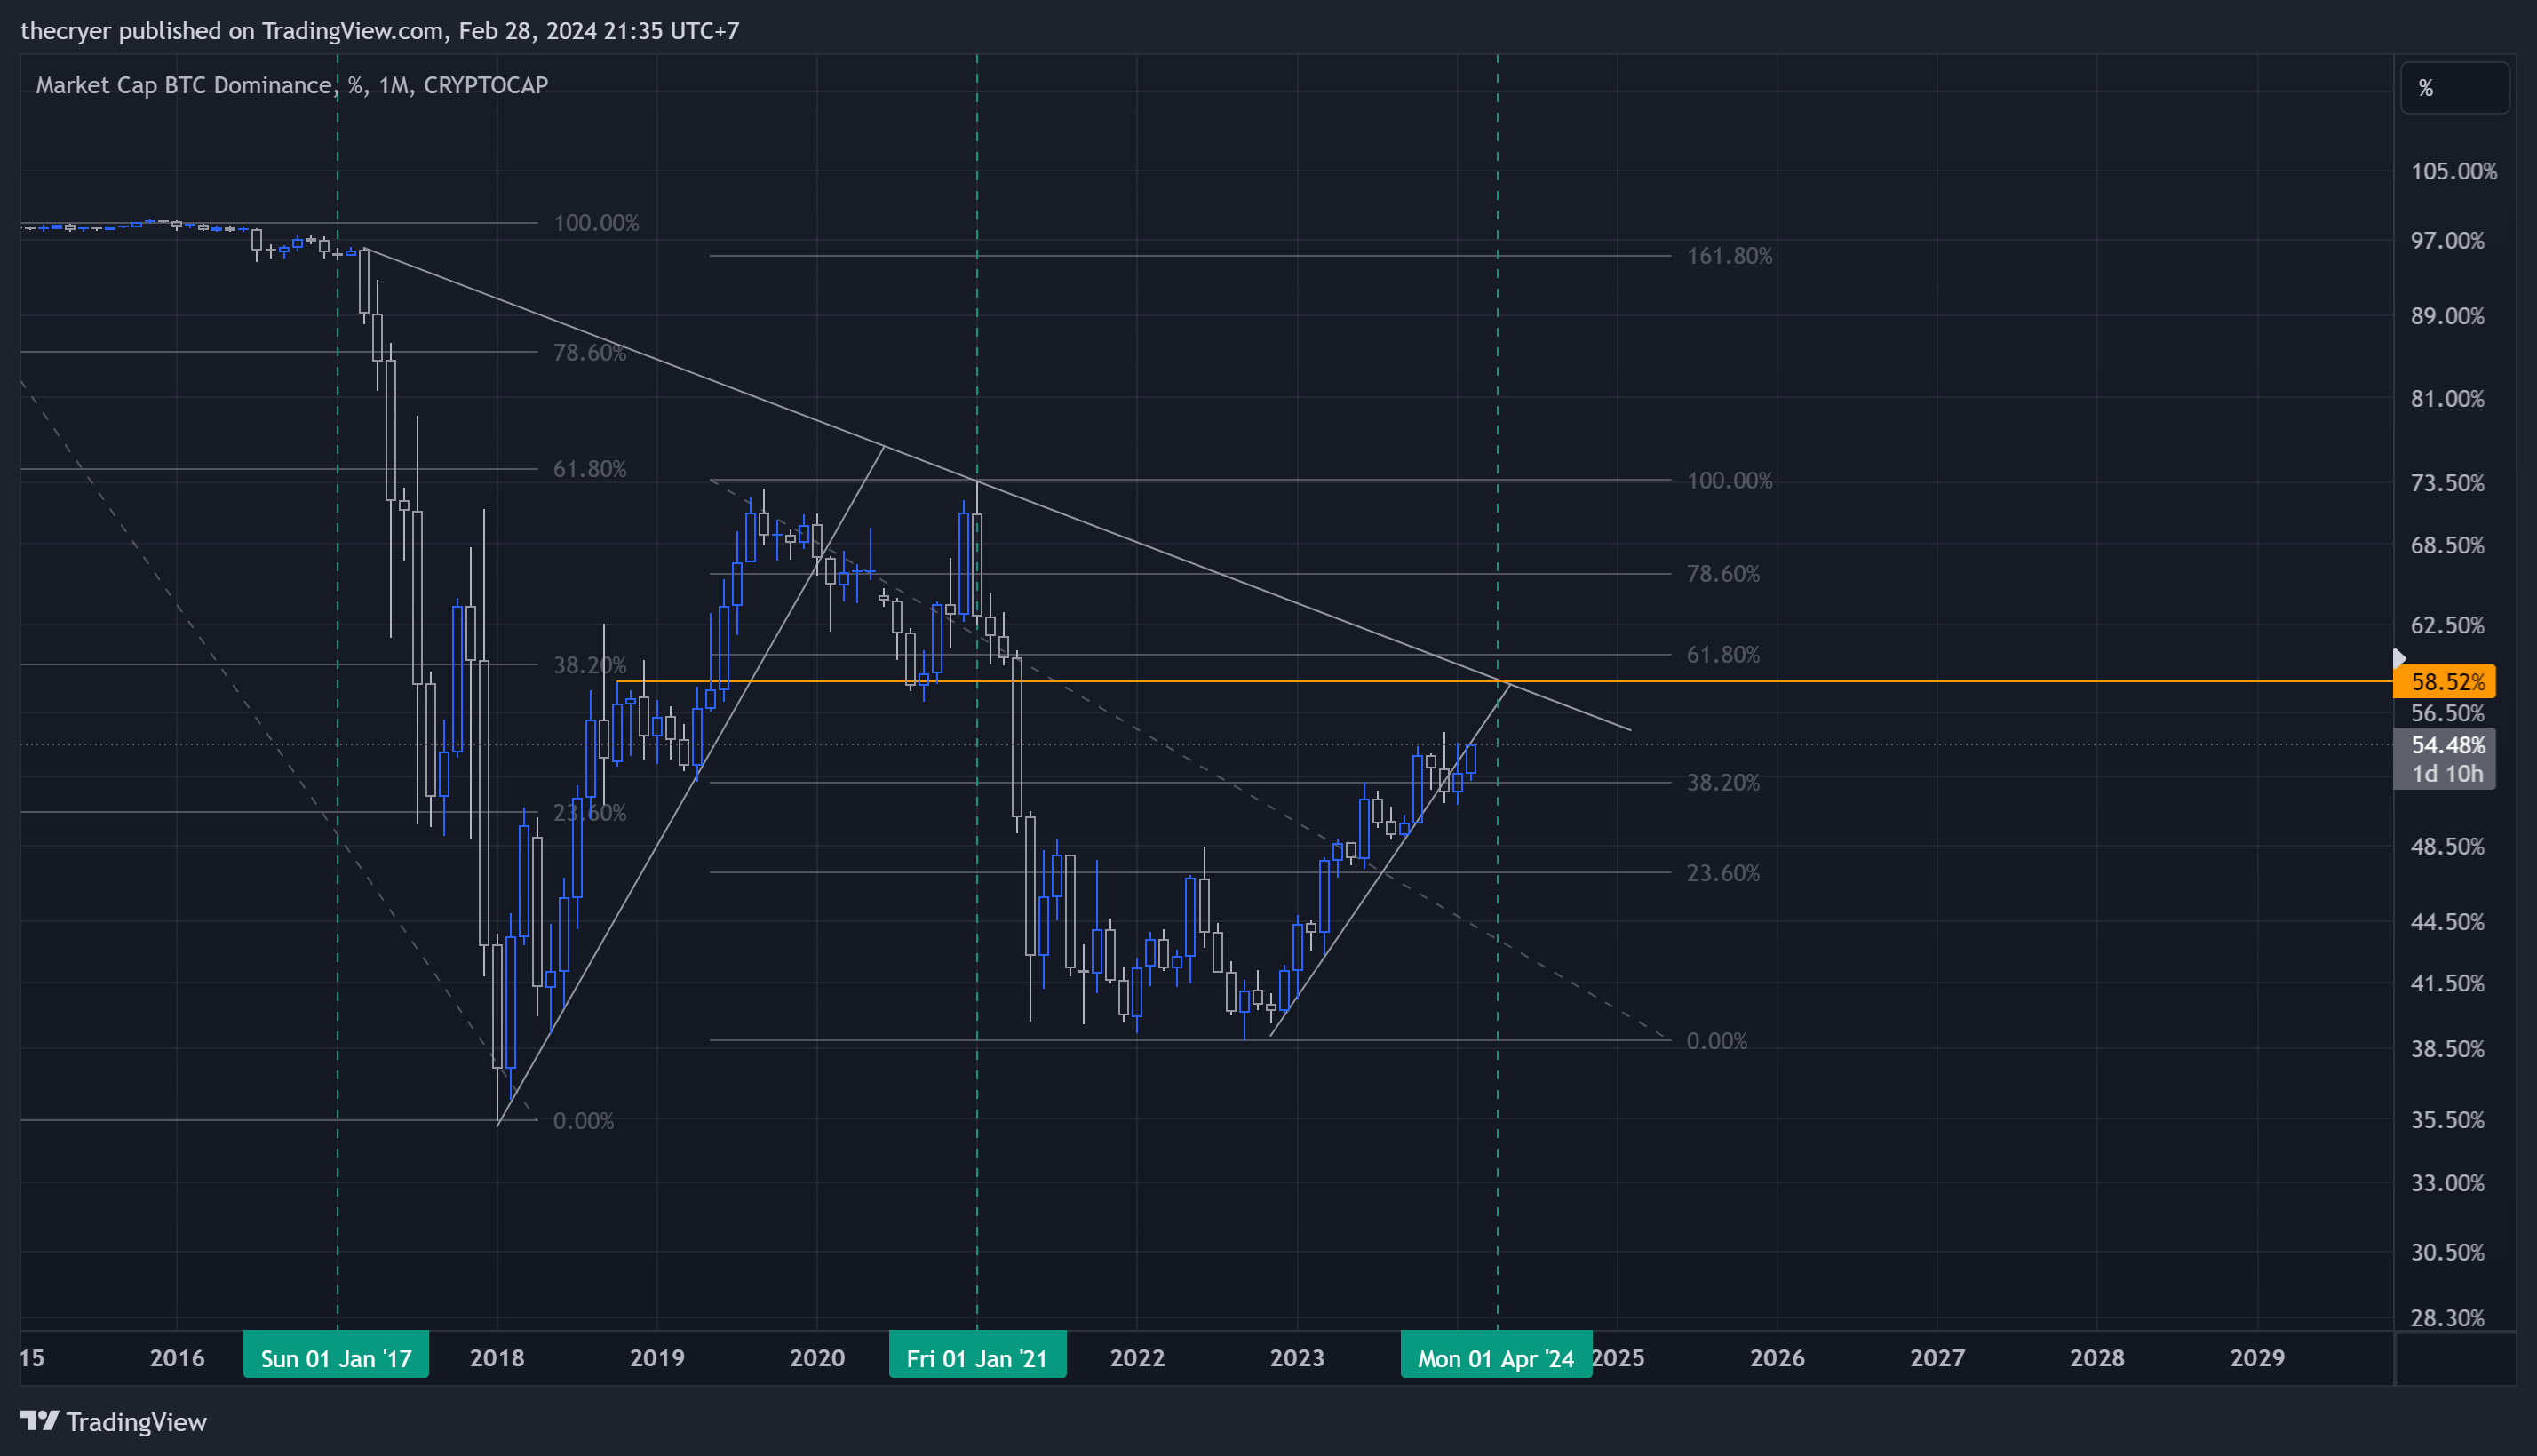Image resolution: width=2537 pixels, height=1456 pixels.
Task: Click the 48.50% price axis label
Action: [x=2447, y=846]
